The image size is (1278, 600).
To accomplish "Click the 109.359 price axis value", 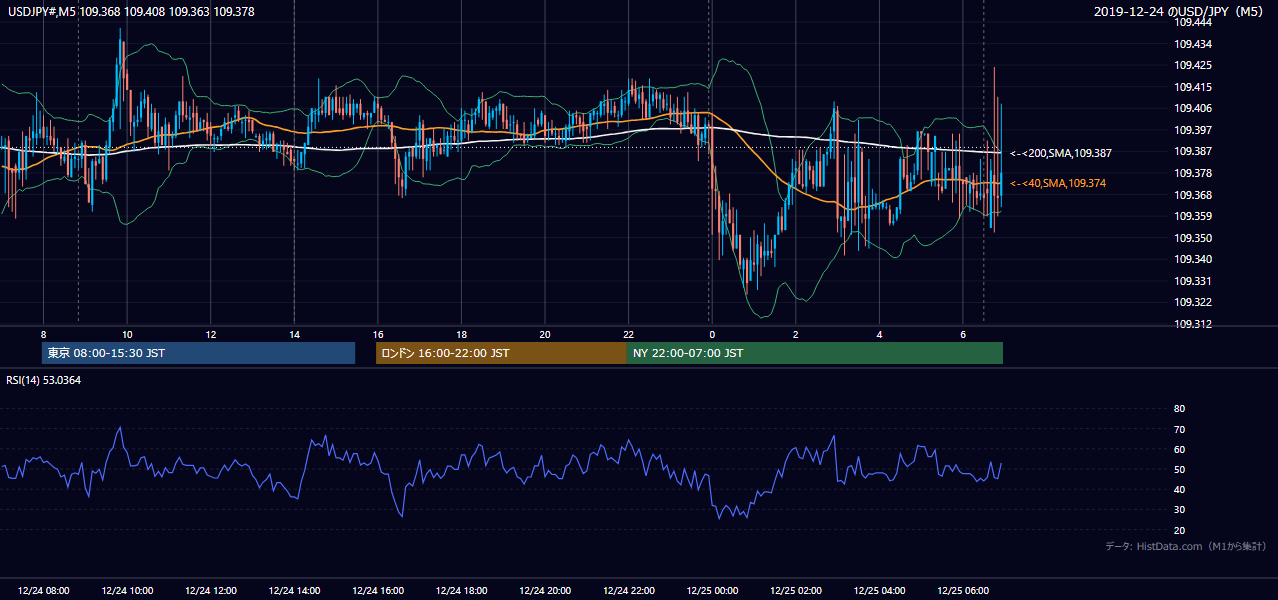I will pyautogui.click(x=1193, y=216).
